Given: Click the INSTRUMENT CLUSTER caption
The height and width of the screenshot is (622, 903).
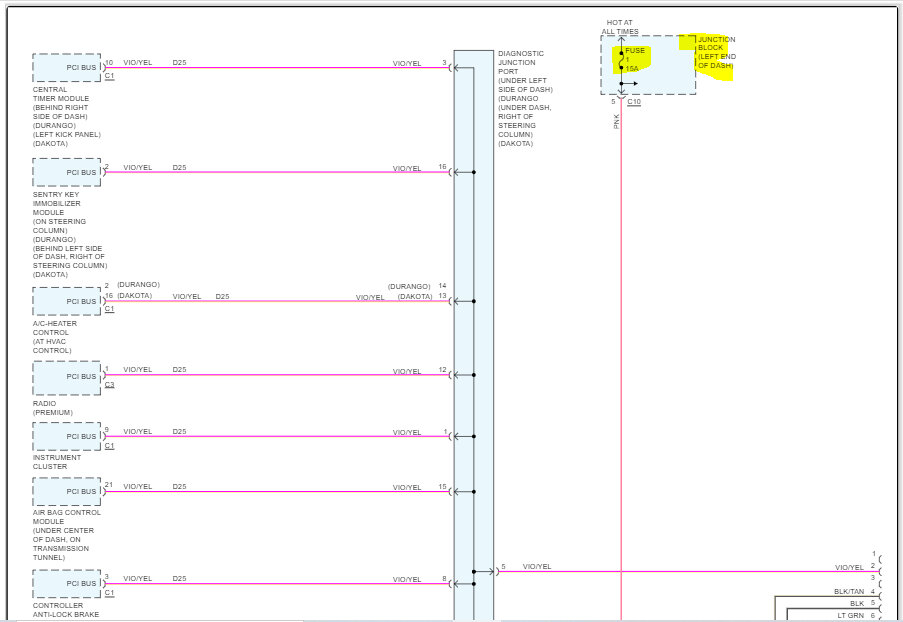Looking at the screenshot, I should click(x=56, y=462).
